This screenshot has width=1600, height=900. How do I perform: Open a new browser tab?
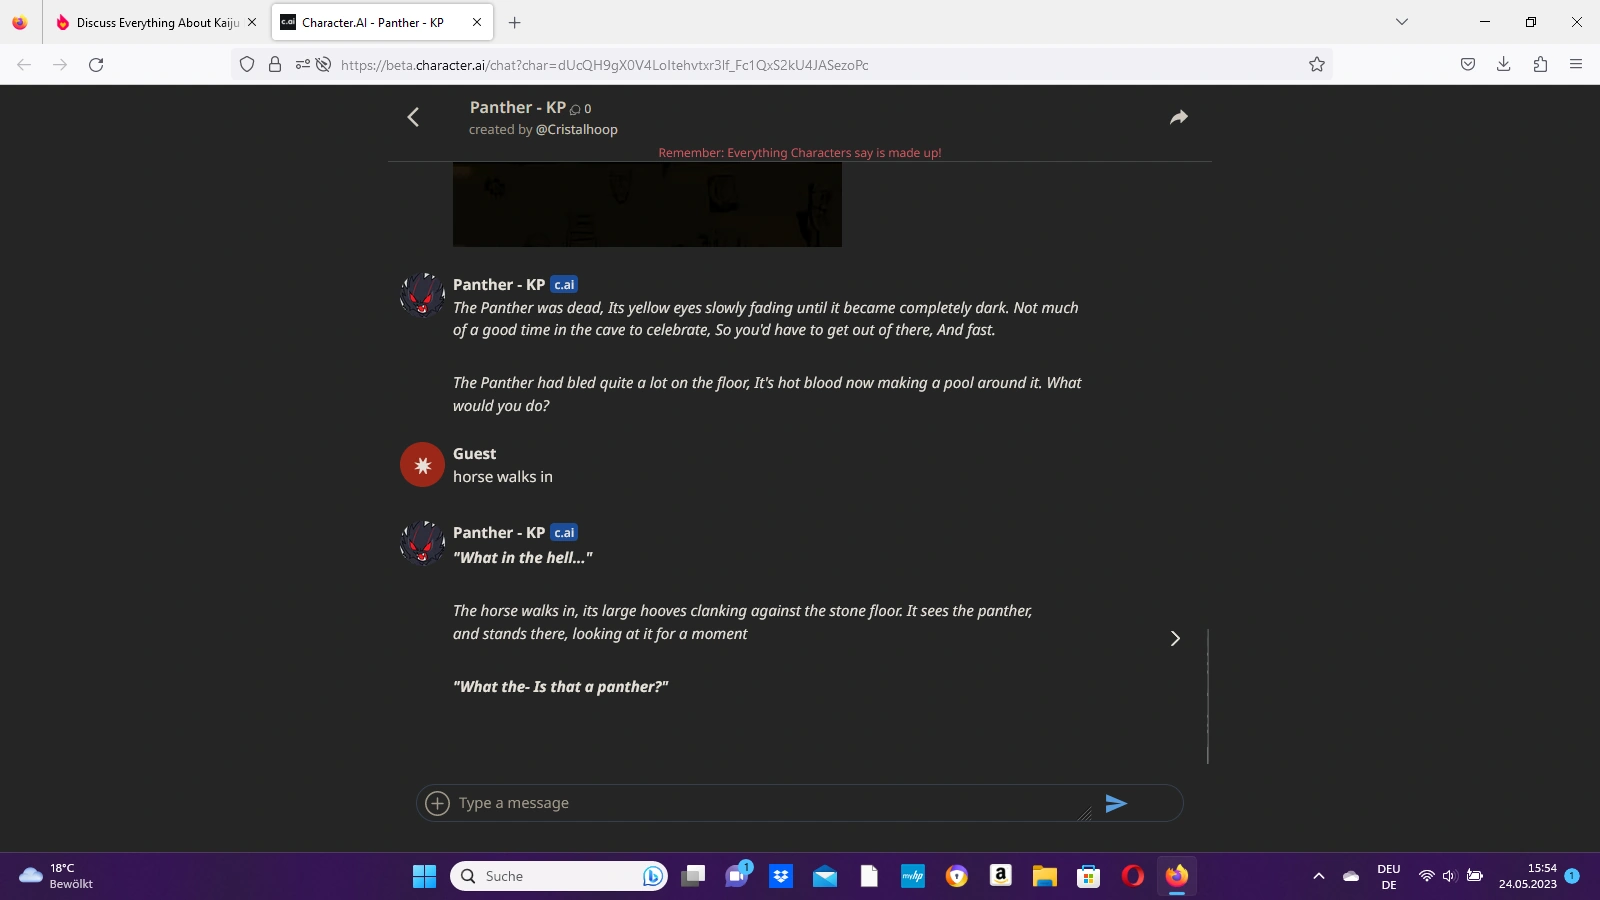coord(515,22)
